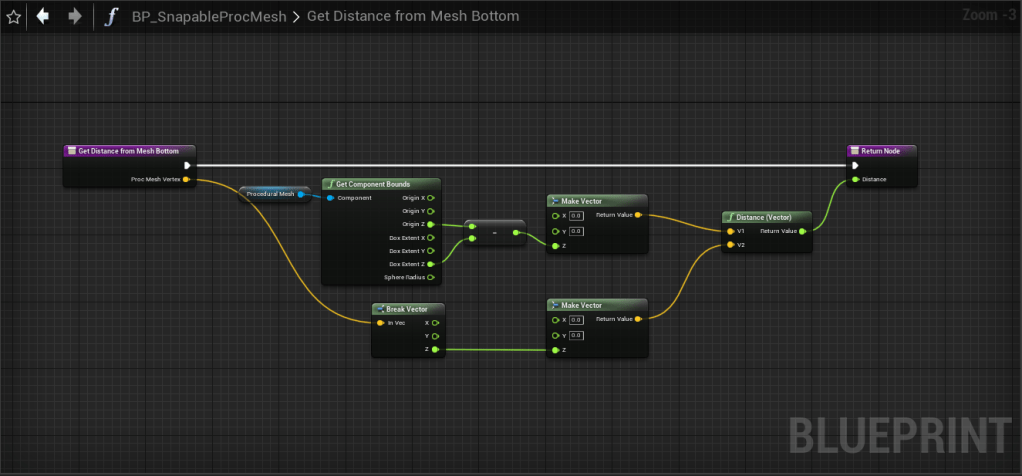Click the Get Distance from Mesh Bottom breadcrumb
Image resolution: width=1022 pixels, height=476 pixels.
coord(411,17)
